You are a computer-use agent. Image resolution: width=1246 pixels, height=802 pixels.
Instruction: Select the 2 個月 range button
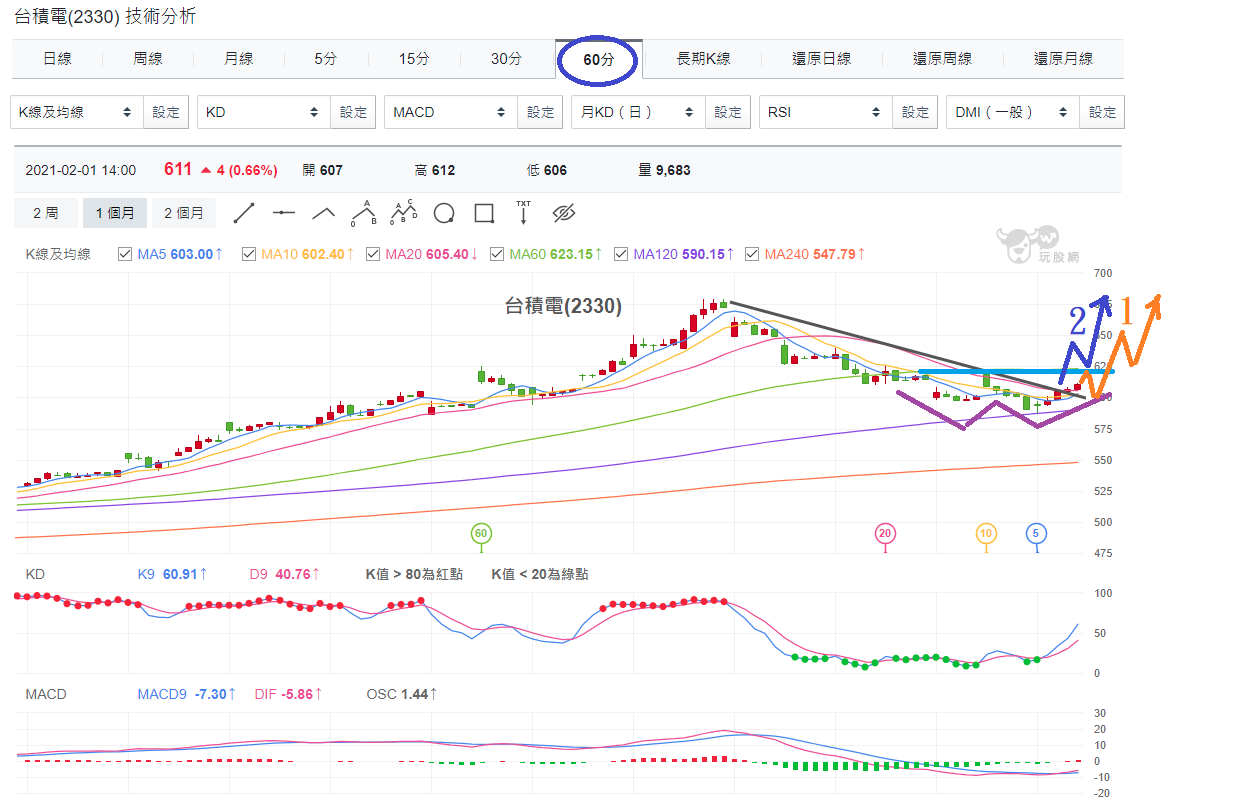coord(184,213)
